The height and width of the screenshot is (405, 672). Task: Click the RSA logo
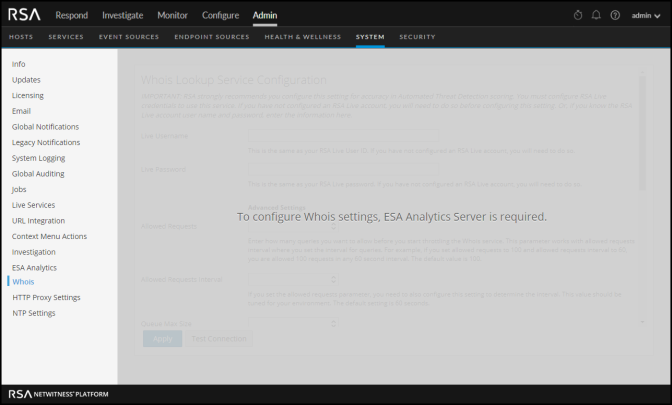[25, 15]
